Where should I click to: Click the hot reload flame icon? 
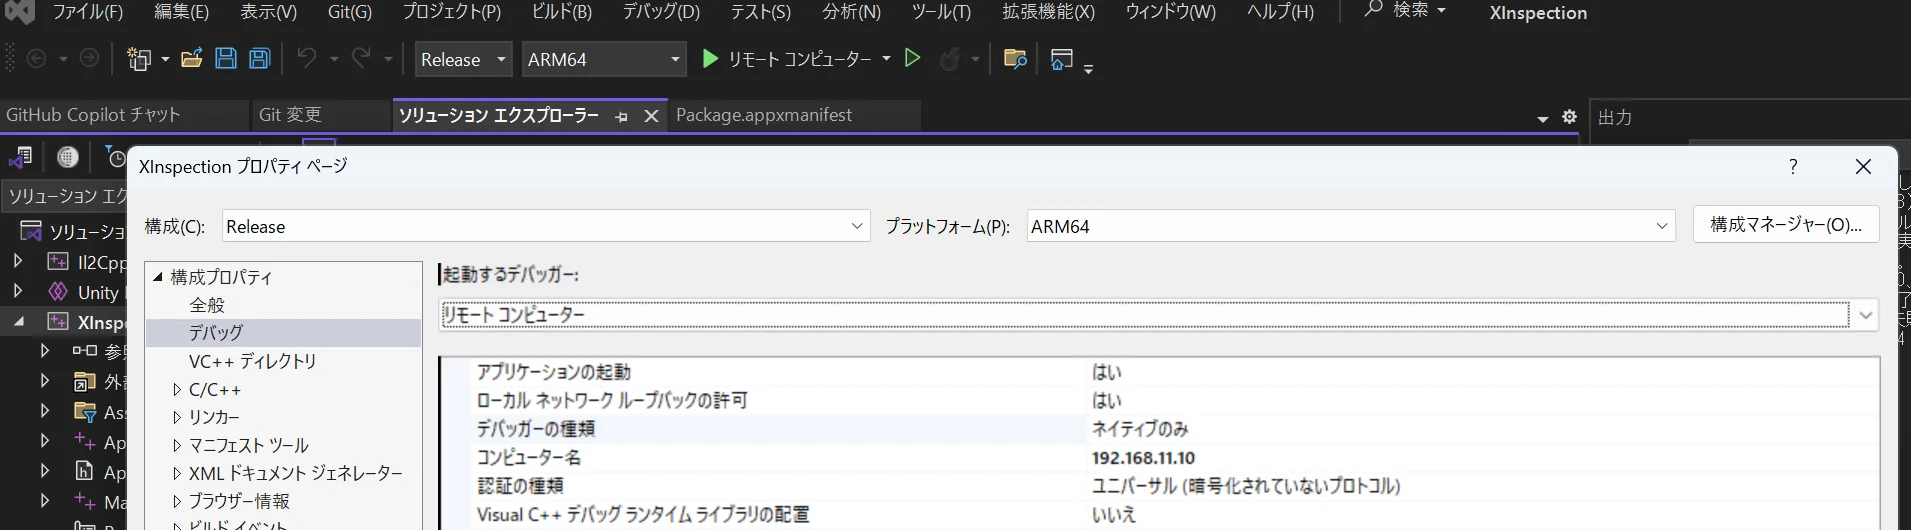[x=950, y=59]
